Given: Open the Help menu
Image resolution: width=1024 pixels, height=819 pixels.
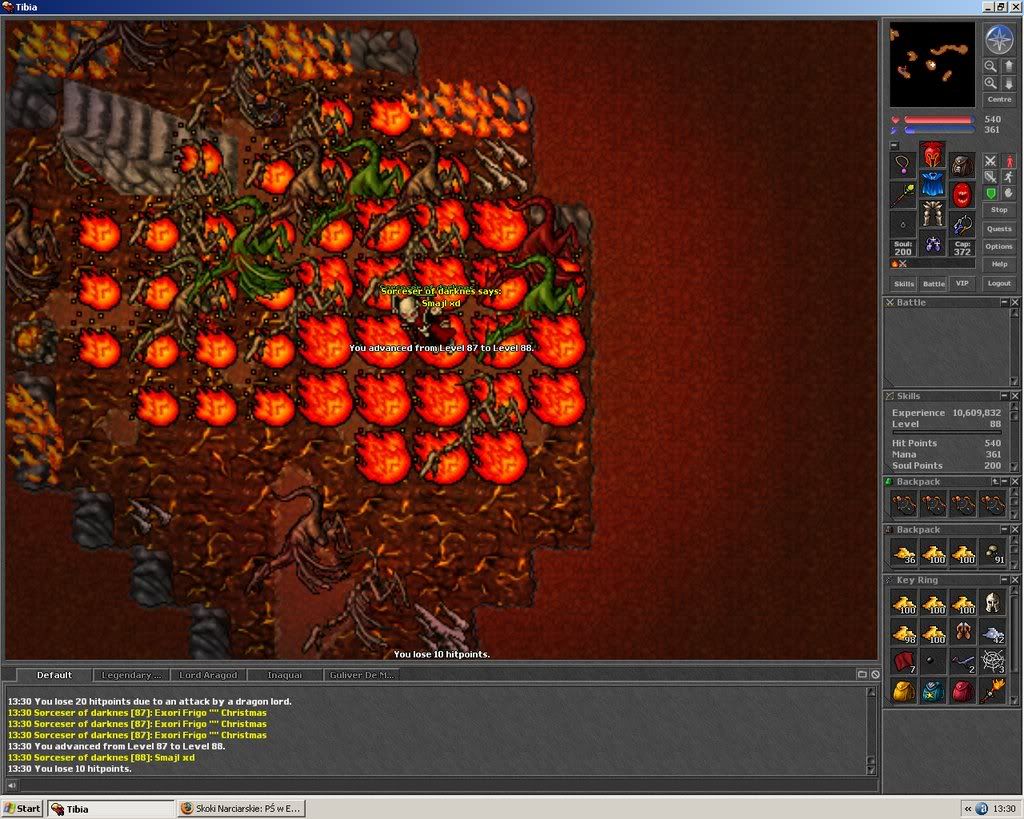Looking at the screenshot, I should (x=999, y=264).
